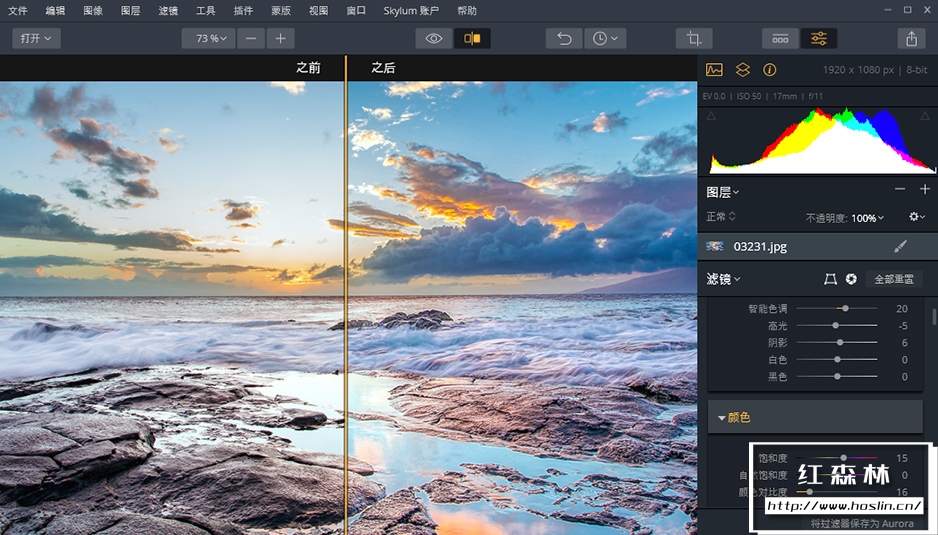Expand the 图层 panel header dropdown
Image resolution: width=938 pixels, height=535 pixels.
coord(723,192)
